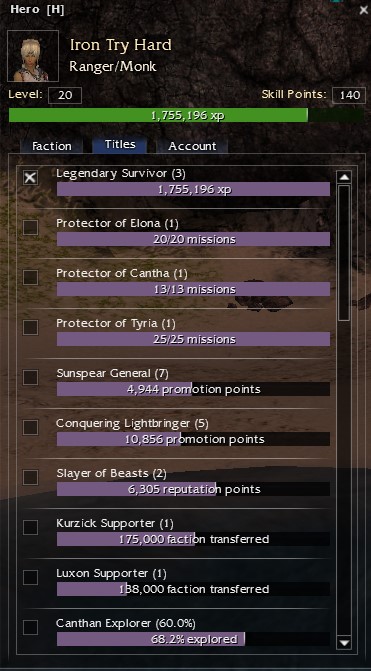Enable the Protector of Elona title checkbox
Viewport: 371px width, 671px height.
pyautogui.click(x=30, y=227)
